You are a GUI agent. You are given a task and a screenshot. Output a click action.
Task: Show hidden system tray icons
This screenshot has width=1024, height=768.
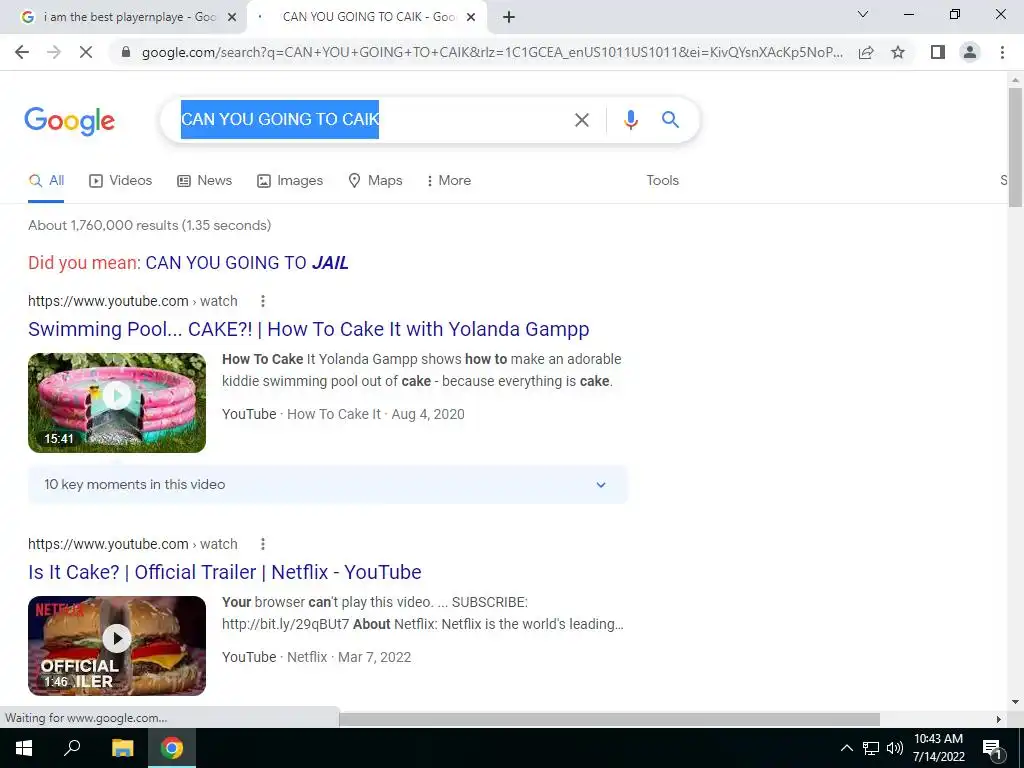tap(846, 748)
